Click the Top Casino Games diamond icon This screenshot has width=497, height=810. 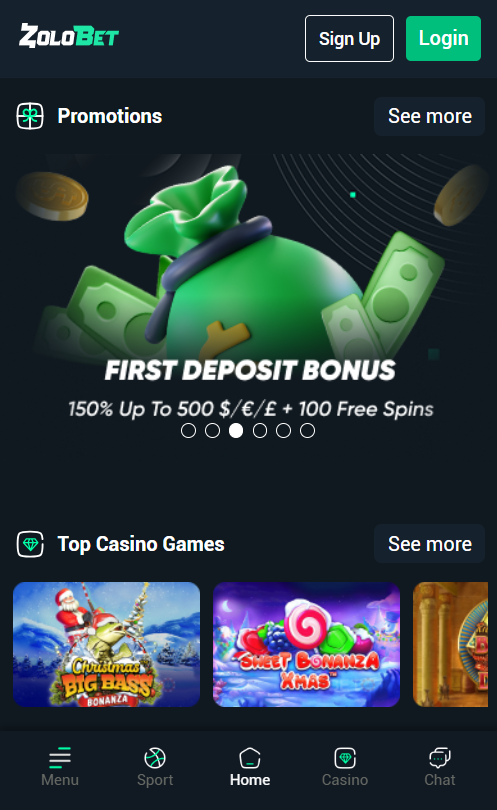(30, 544)
